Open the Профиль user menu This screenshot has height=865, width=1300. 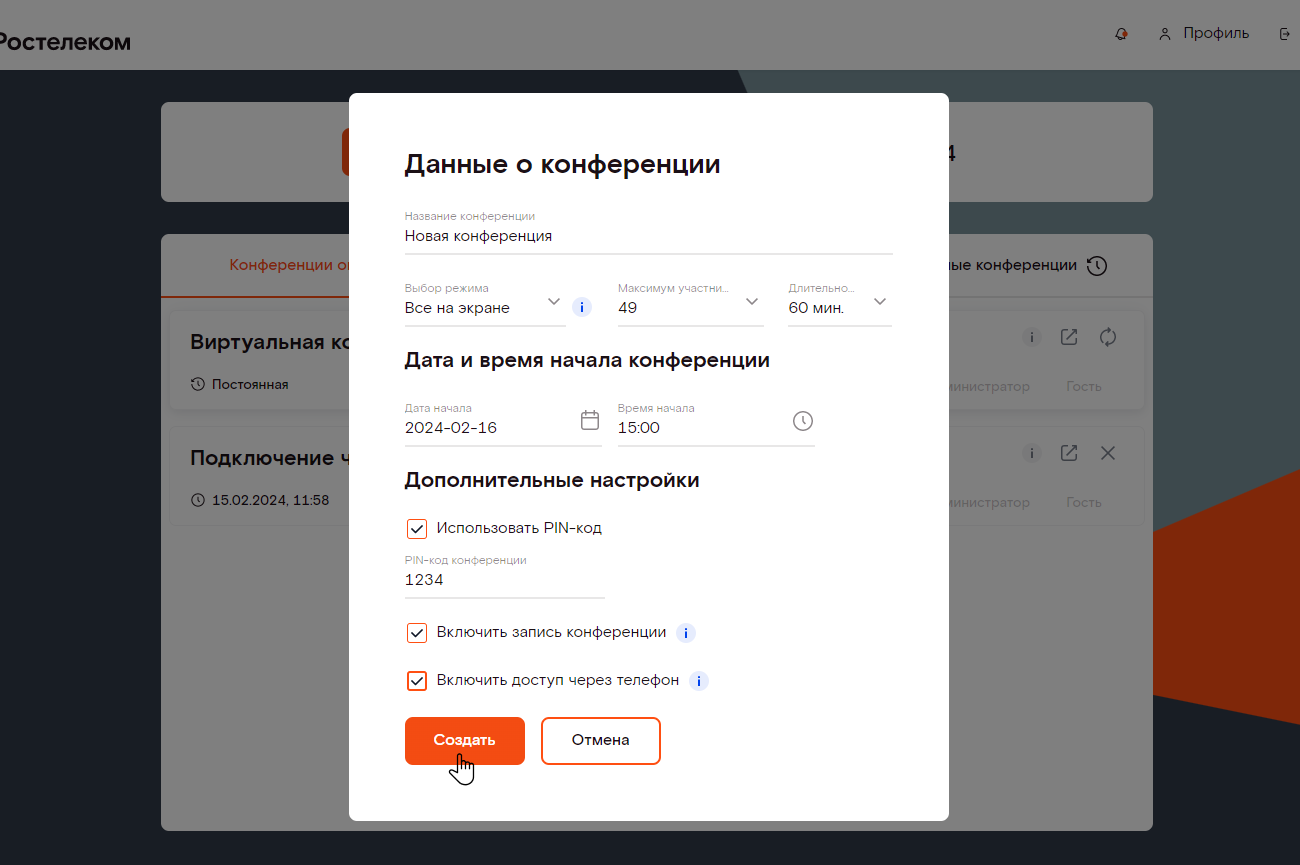coord(1204,34)
